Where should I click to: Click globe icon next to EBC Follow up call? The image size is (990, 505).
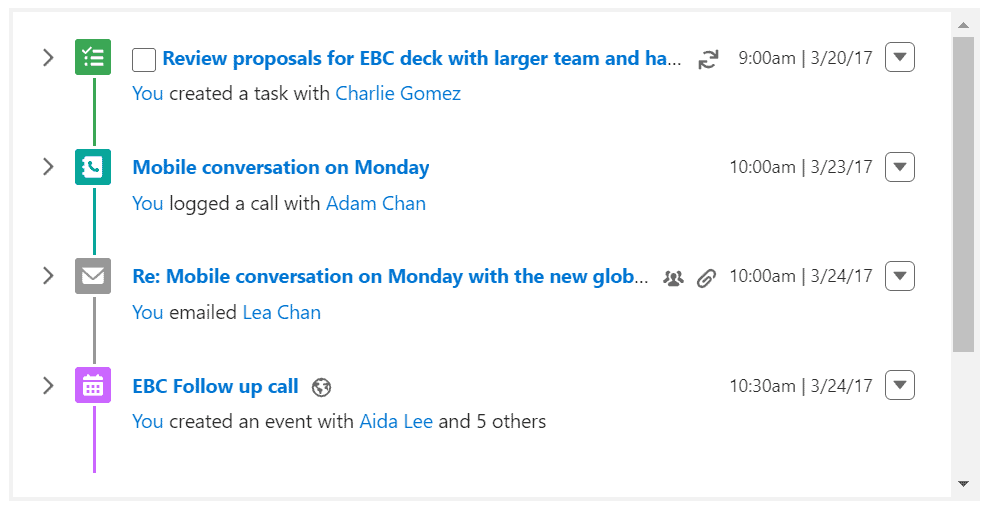(x=321, y=387)
